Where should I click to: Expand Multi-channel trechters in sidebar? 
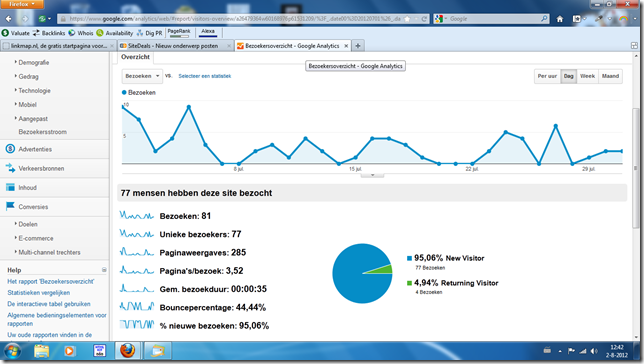[49, 252]
